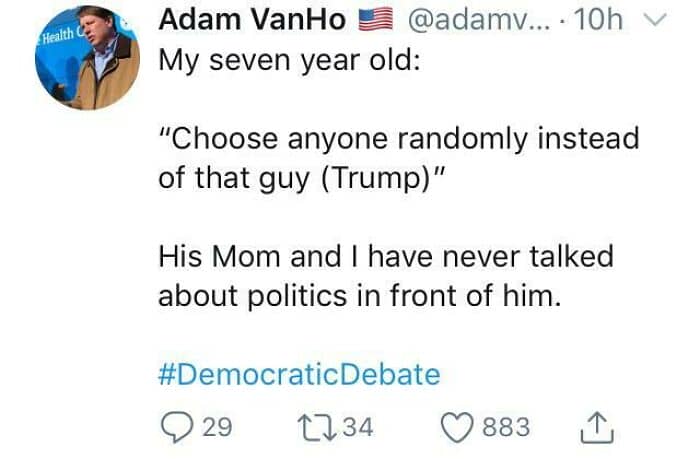Click the American flag emoji beside the name

[376, 20]
